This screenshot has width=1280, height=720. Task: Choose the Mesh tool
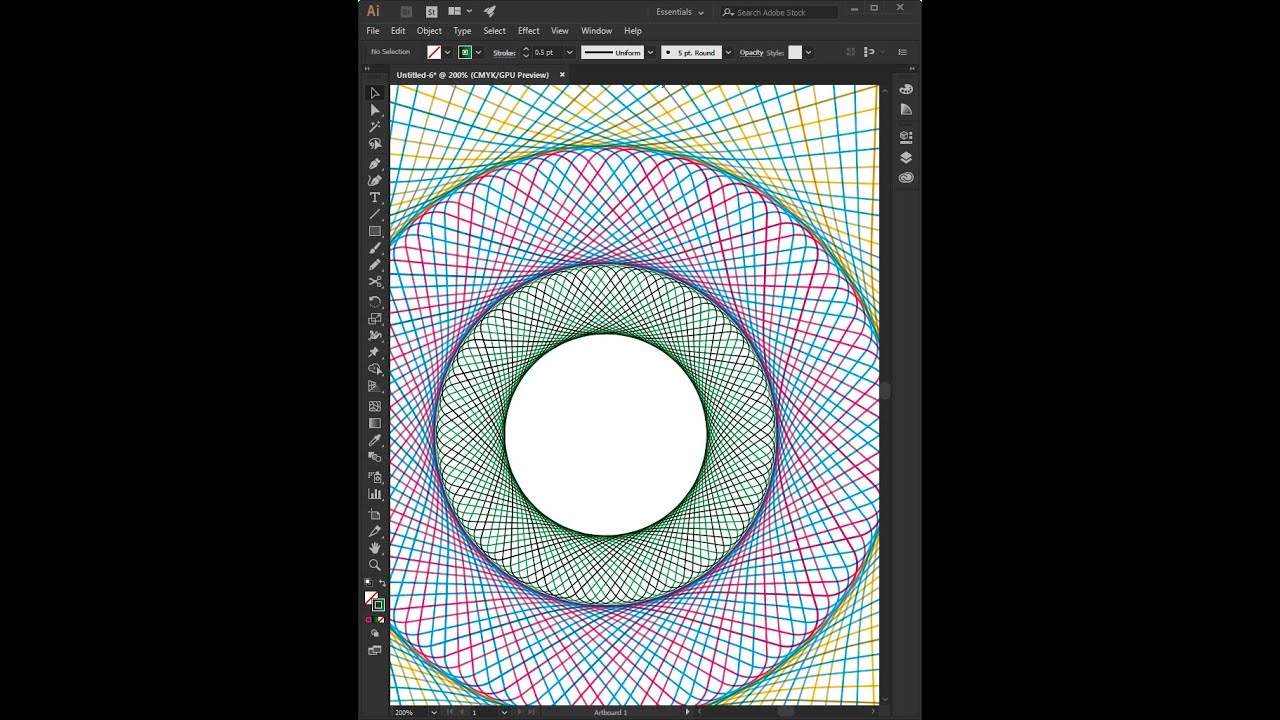(375, 406)
